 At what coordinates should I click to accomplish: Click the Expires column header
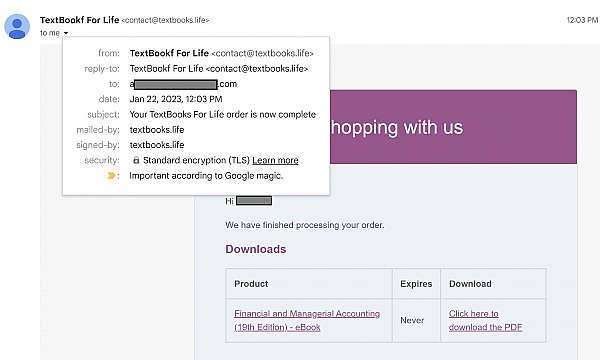[x=416, y=284]
